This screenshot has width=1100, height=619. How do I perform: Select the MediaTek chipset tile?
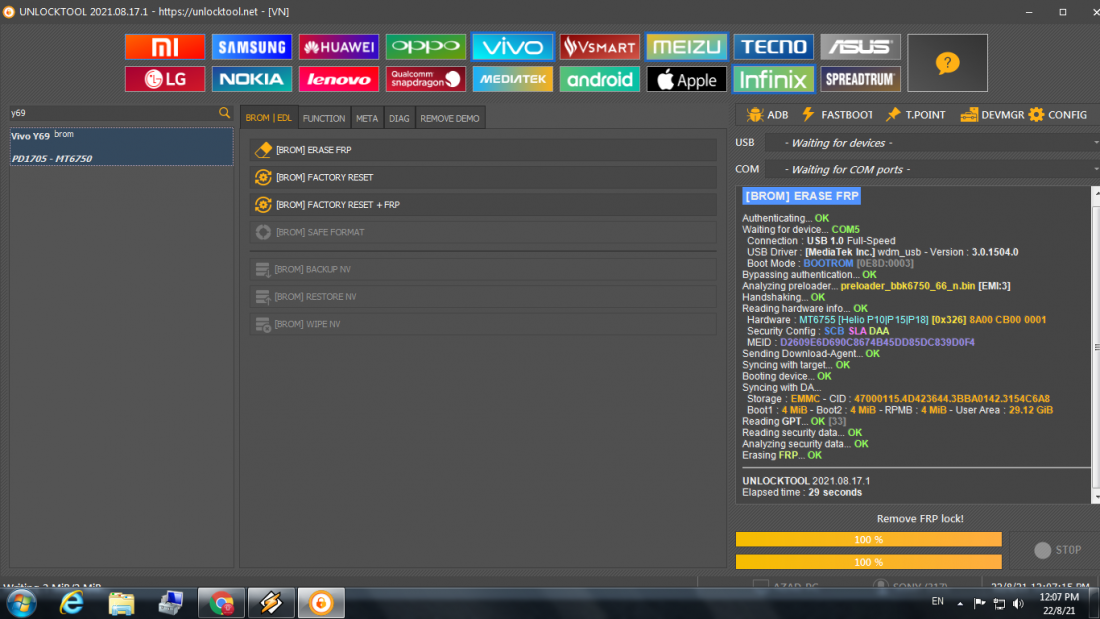pos(513,79)
